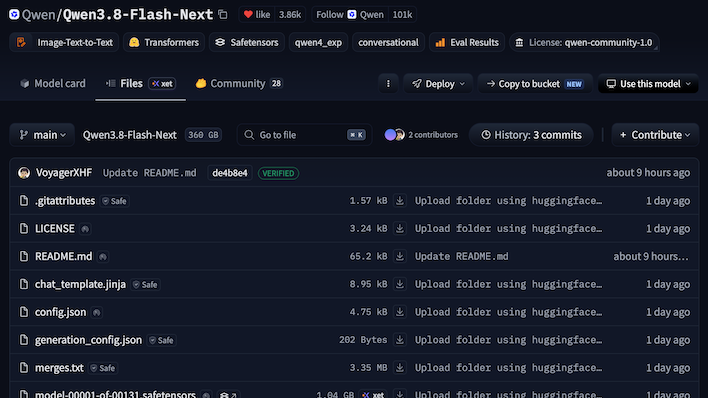Open the generation_config.json file

[x=88, y=340]
